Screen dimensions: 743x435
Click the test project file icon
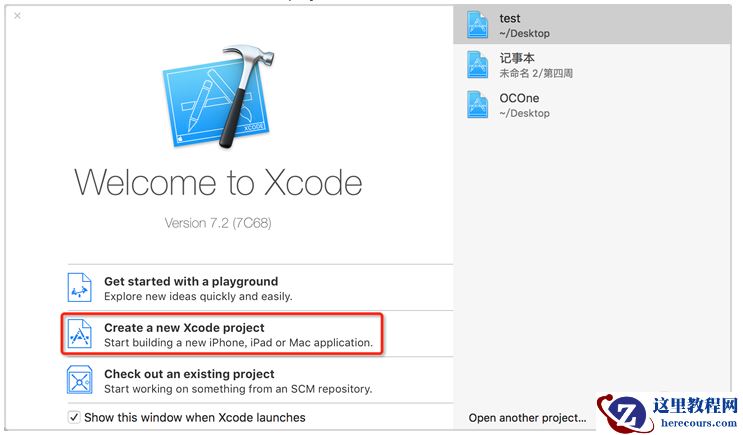[479, 25]
